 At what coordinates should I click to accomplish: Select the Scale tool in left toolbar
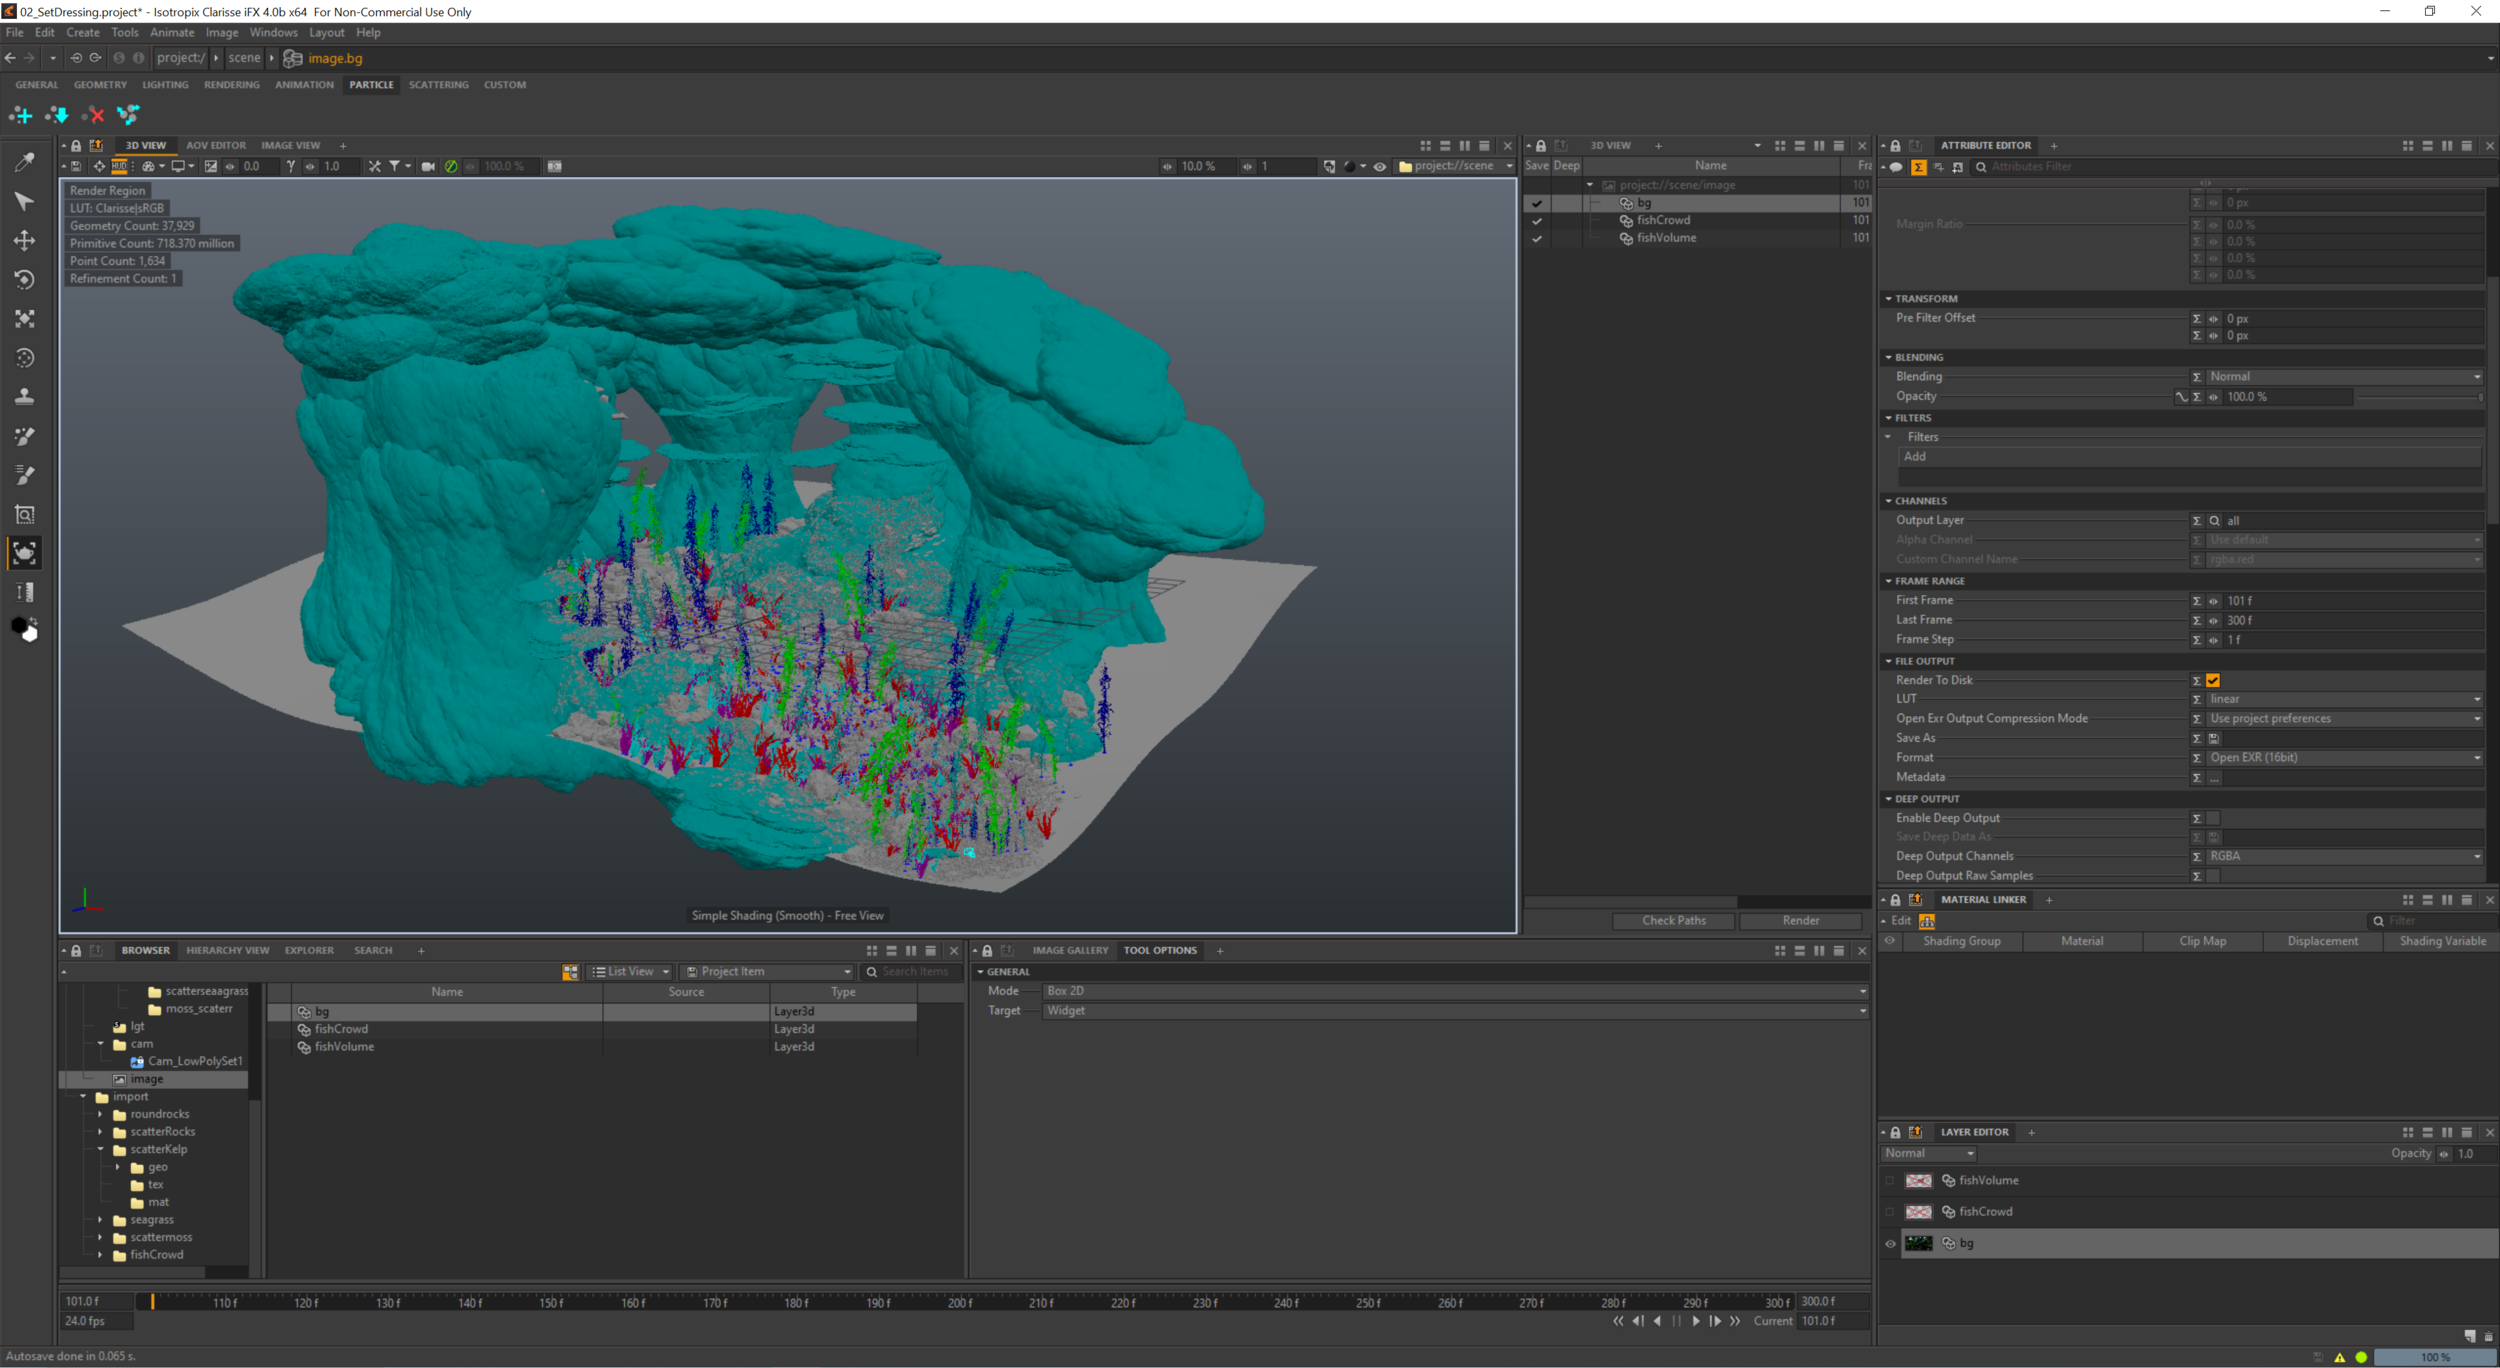[24, 319]
